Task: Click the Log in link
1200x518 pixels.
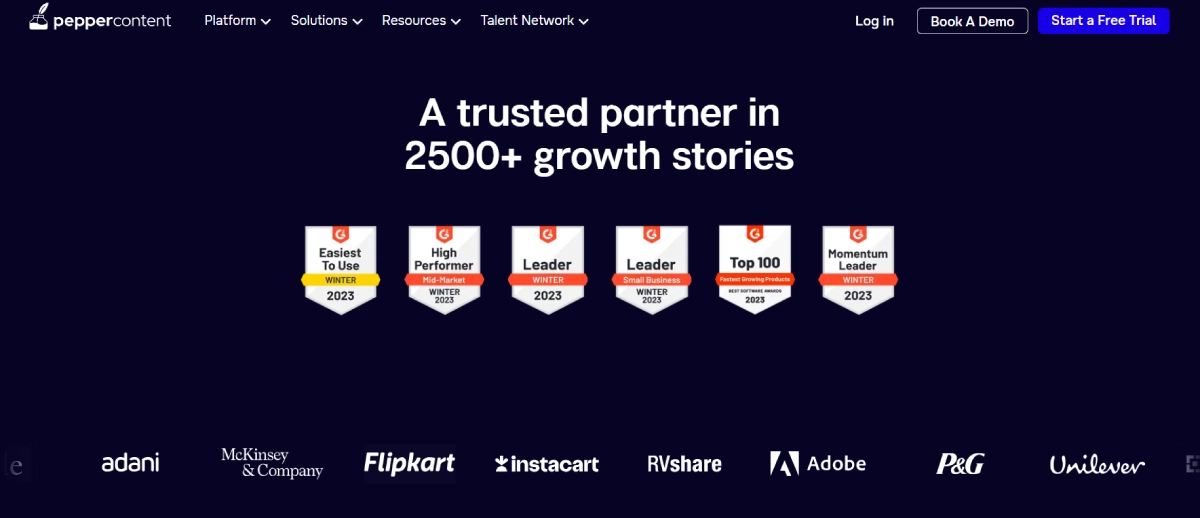Action: pos(874,21)
